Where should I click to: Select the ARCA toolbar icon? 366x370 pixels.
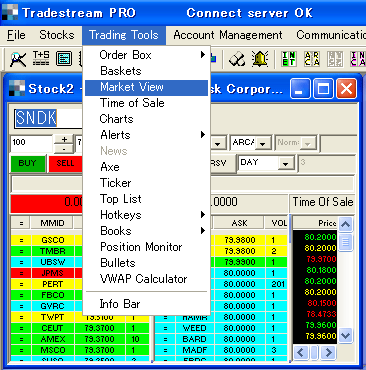[312, 59]
